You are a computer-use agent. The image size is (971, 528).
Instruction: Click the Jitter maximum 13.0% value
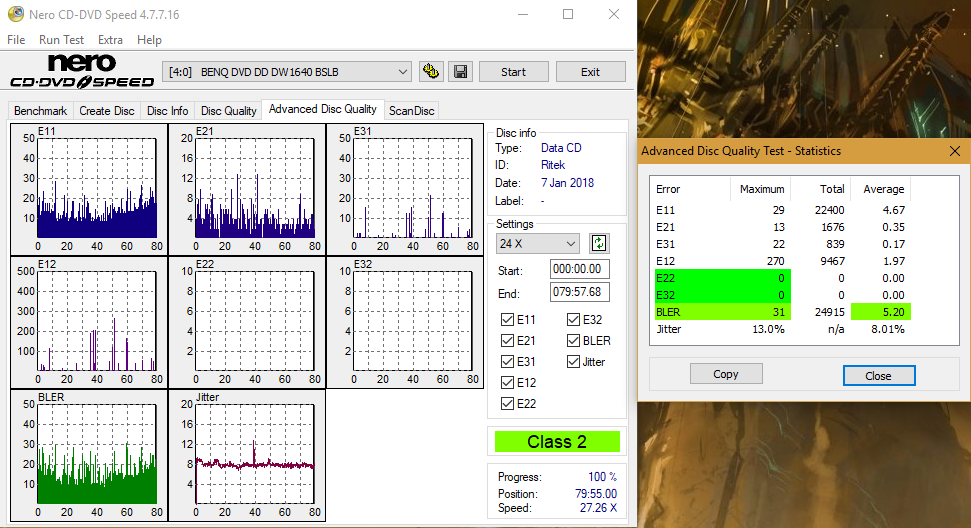768,329
